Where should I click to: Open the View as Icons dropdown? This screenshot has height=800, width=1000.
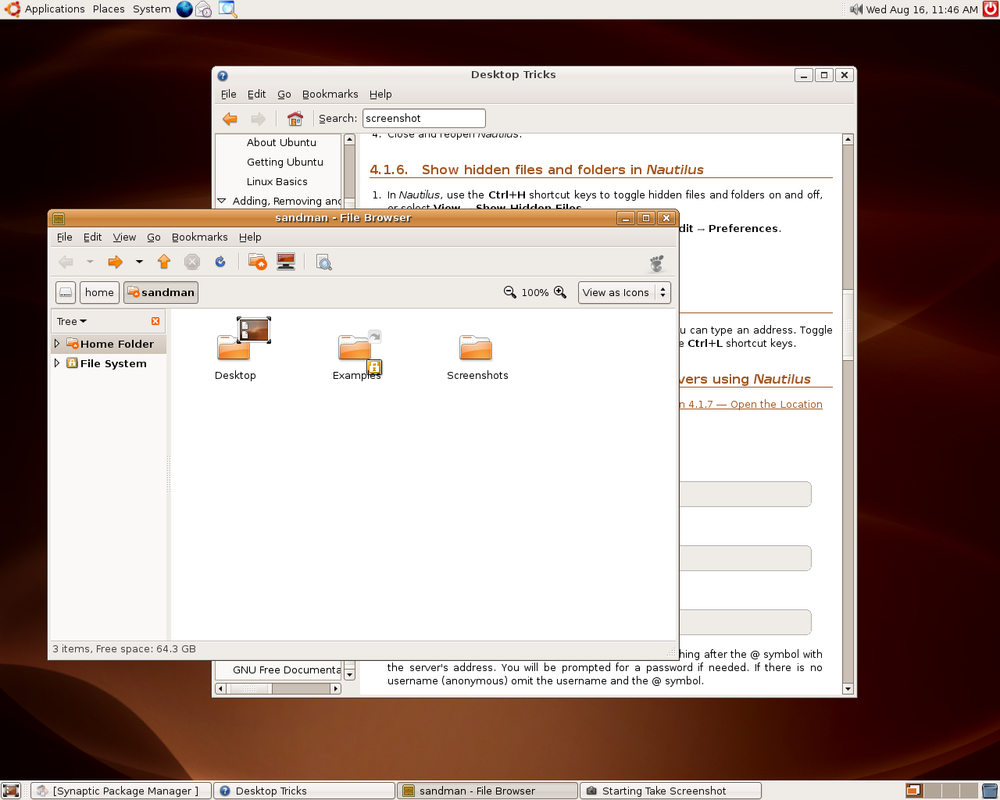(624, 292)
